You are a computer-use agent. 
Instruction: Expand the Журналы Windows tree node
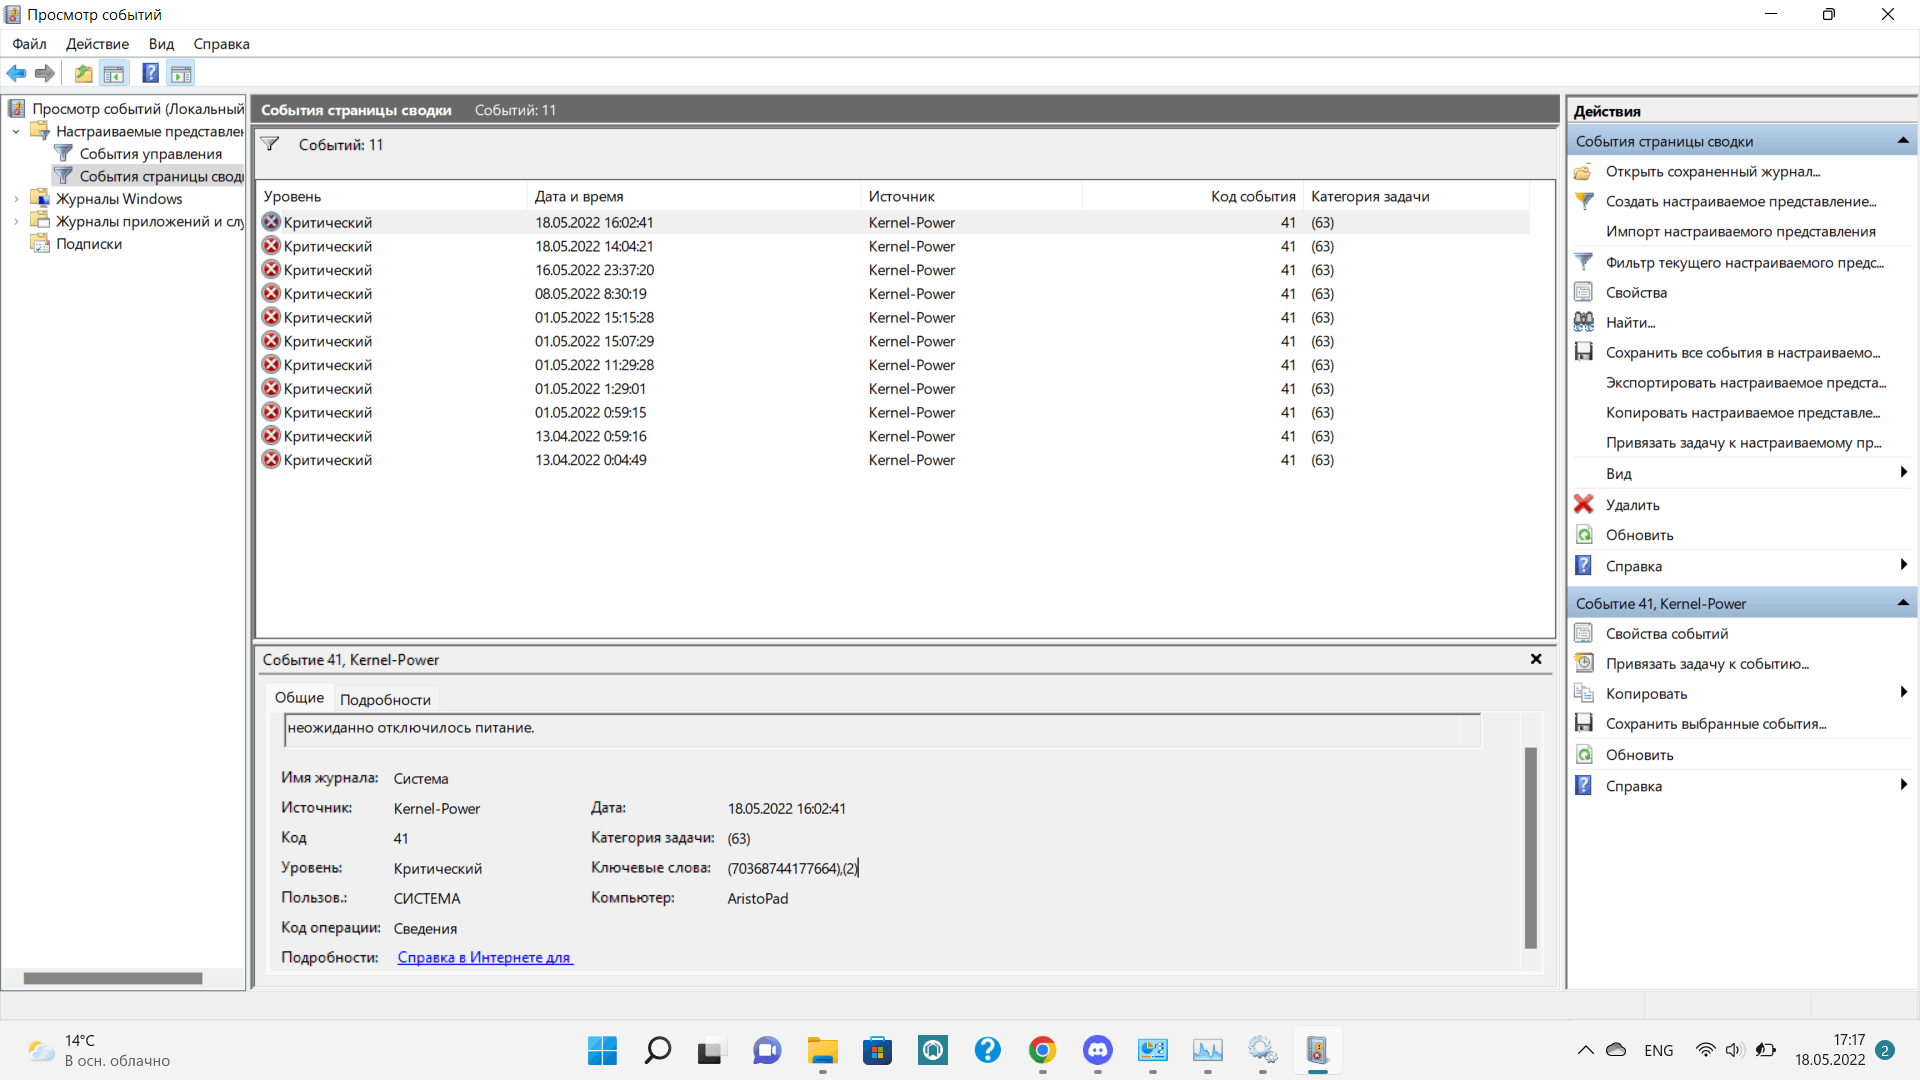click(16, 199)
